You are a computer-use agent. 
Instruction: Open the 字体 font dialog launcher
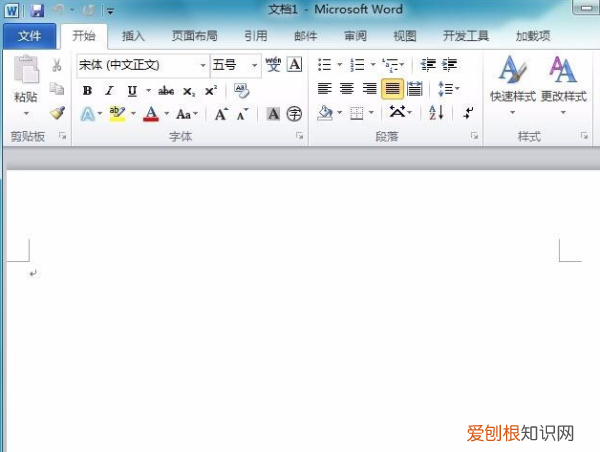(300, 135)
